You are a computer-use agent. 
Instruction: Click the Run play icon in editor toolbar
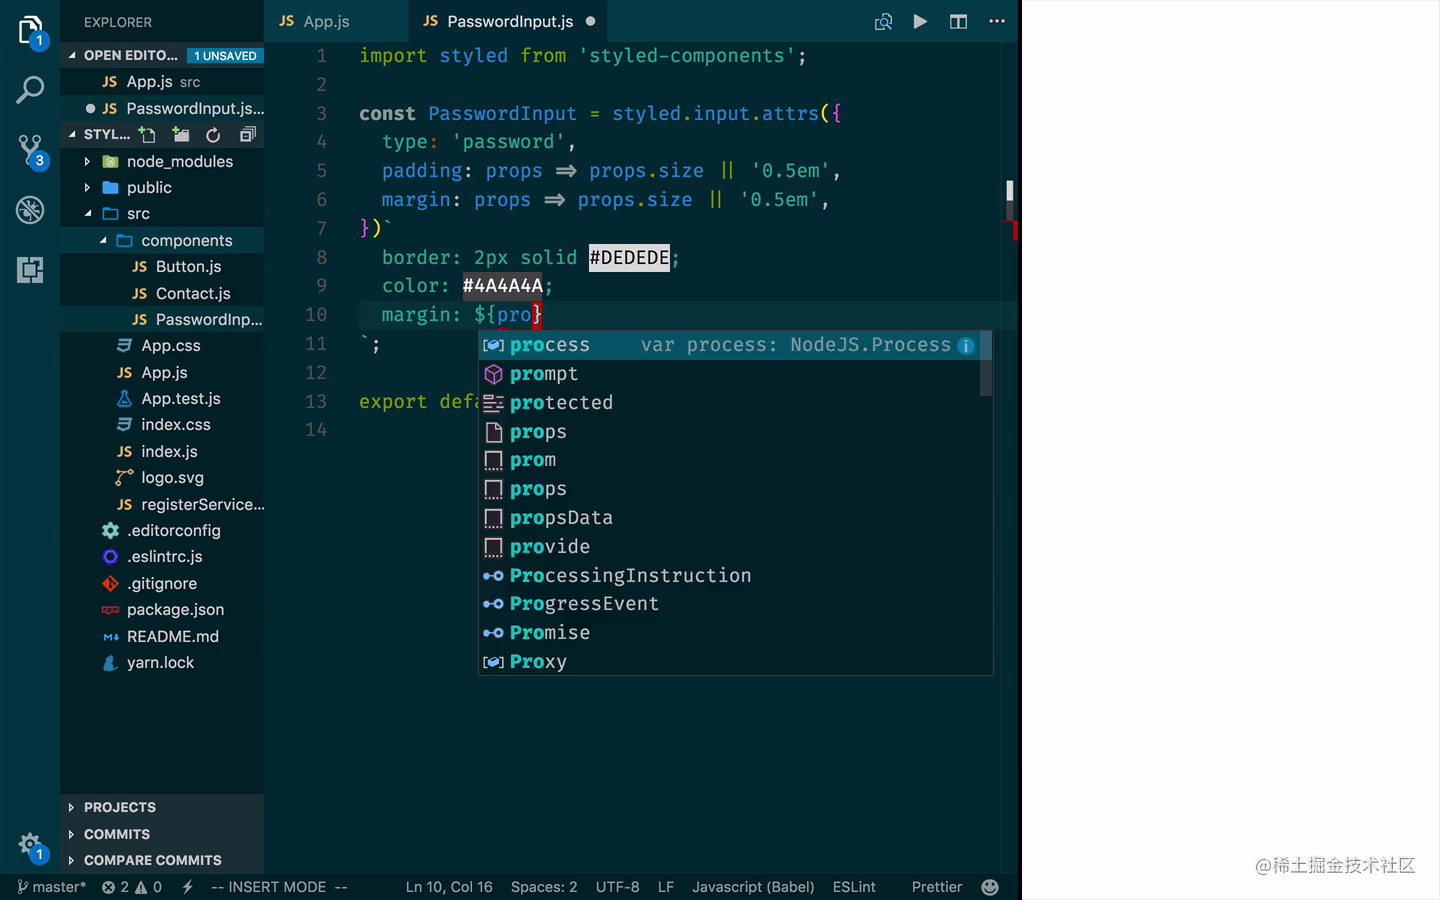[920, 21]
